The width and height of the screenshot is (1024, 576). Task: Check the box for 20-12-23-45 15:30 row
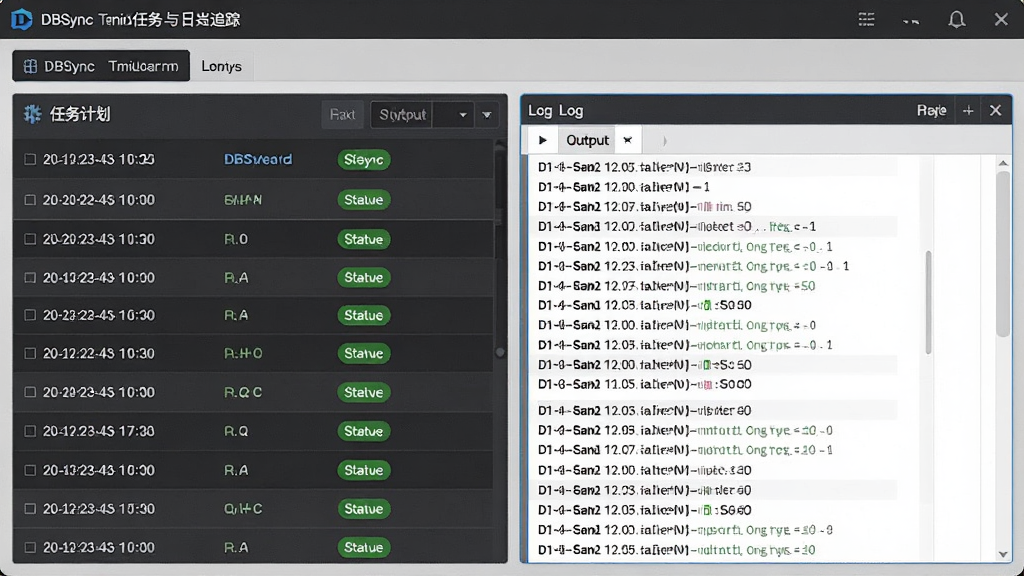(30, 508)
